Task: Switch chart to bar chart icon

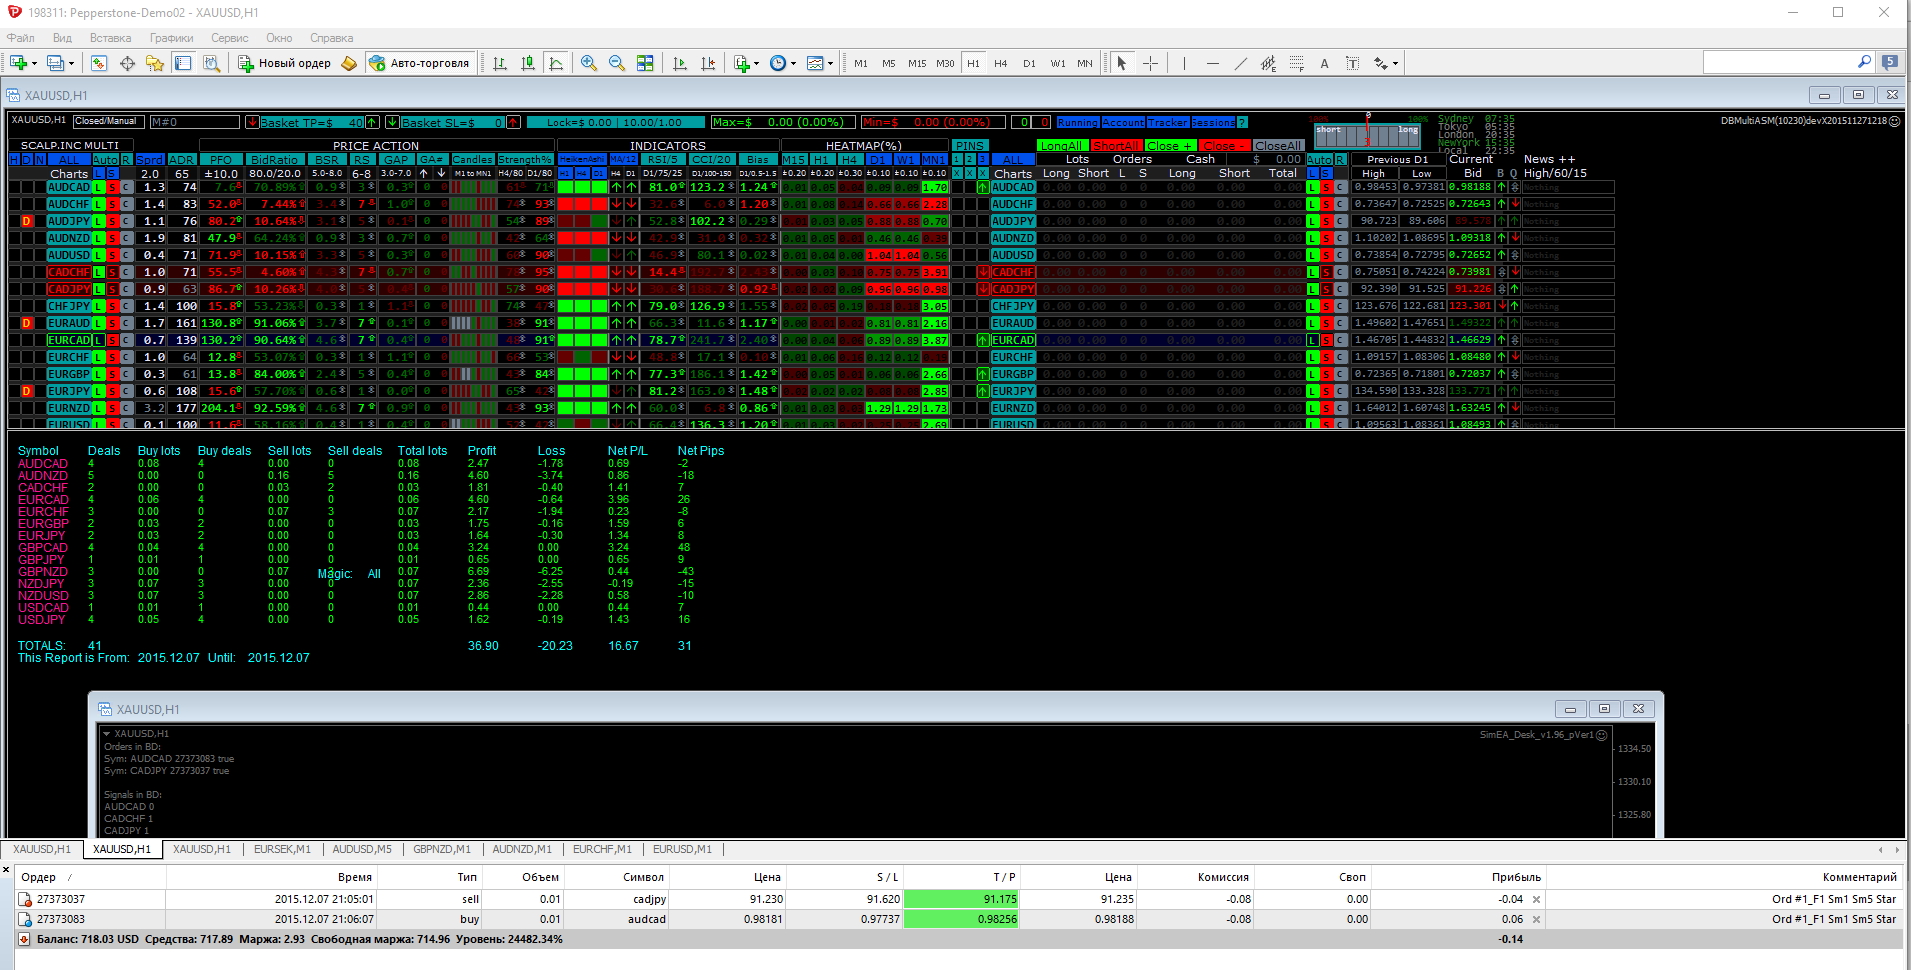Action: tap(500, 63)
